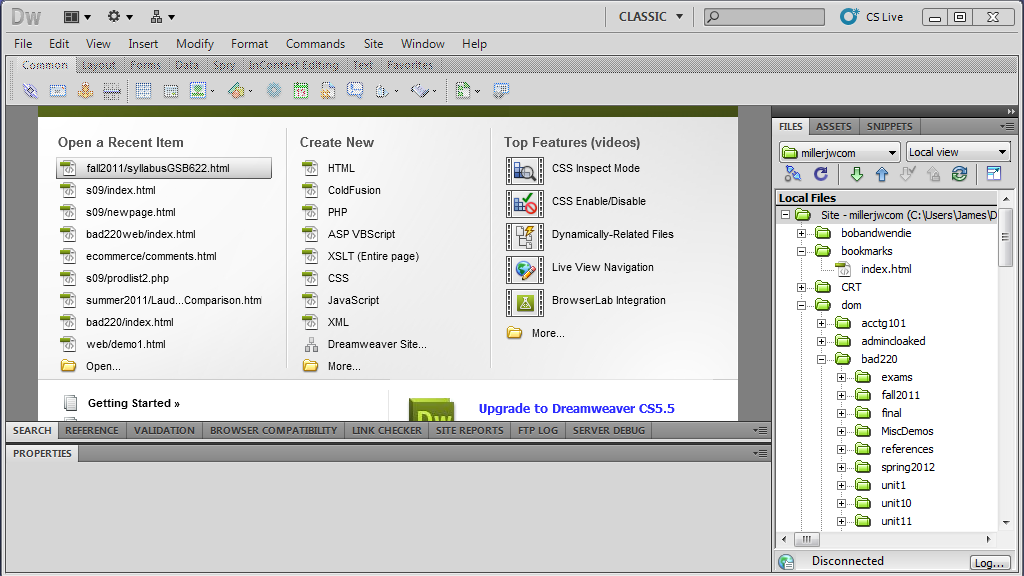Switch to the Link Checker tab
The width and height of the screenshot is (1024, 576).
pos(386,431)
